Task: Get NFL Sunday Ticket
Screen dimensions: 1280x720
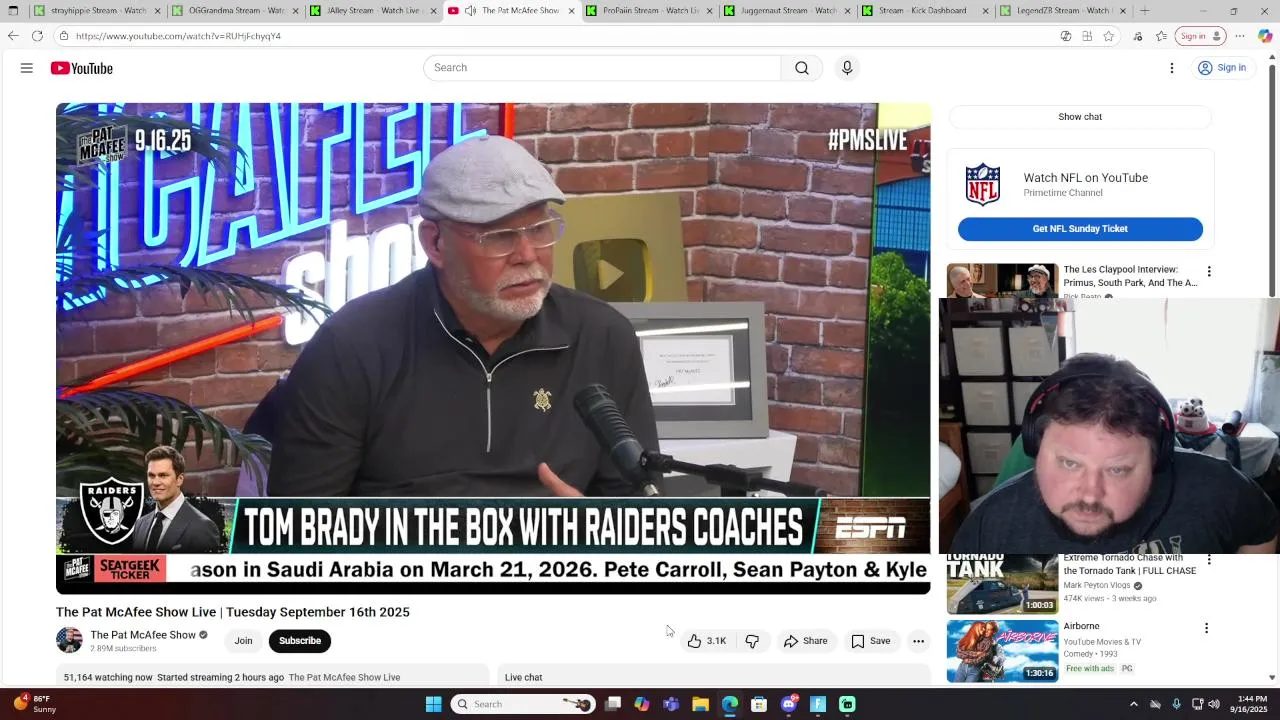Action: pos(1080,229)
